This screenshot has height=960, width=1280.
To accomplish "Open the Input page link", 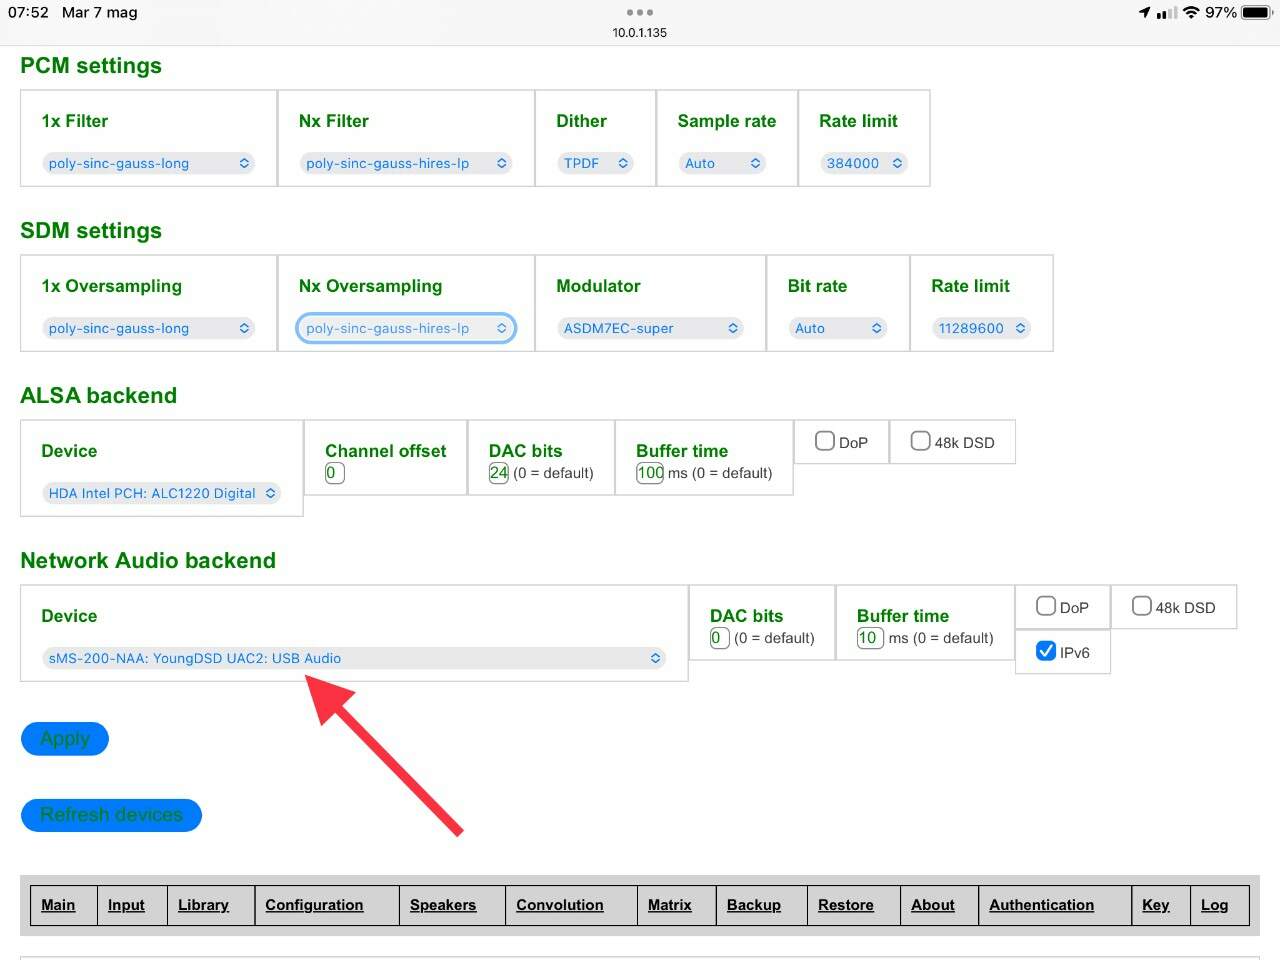I will [126, 905].
